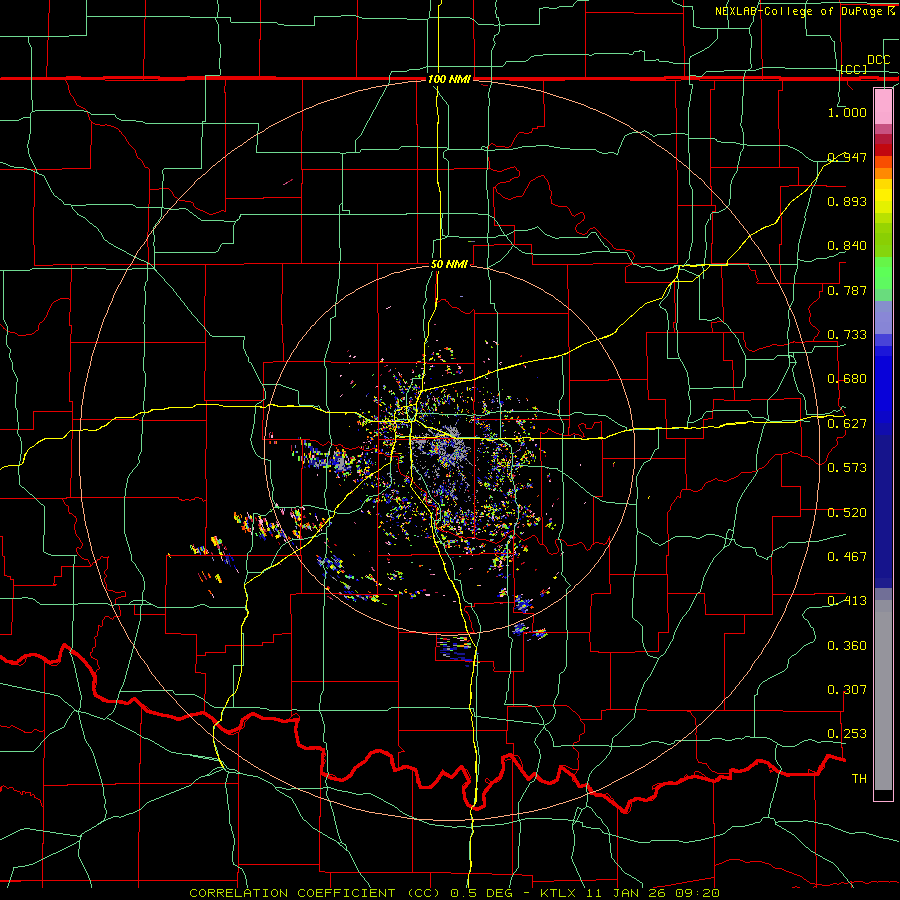The image size is (900, 900).
Task: Click the bright green segment of the color scale
Action: pyautogui.click(x=883, y=273)
